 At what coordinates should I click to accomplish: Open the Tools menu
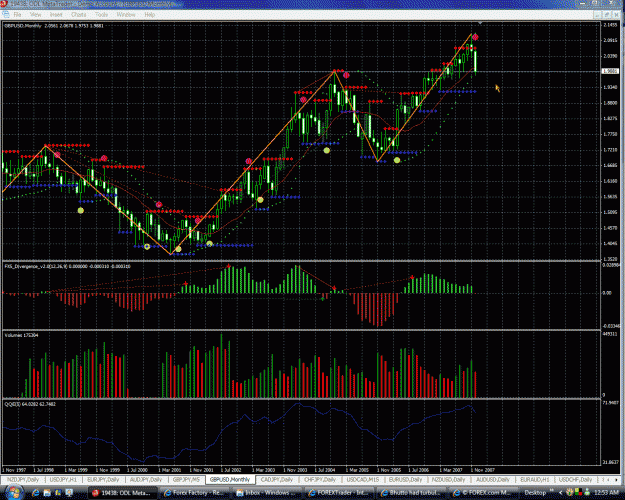pos(101,14)
